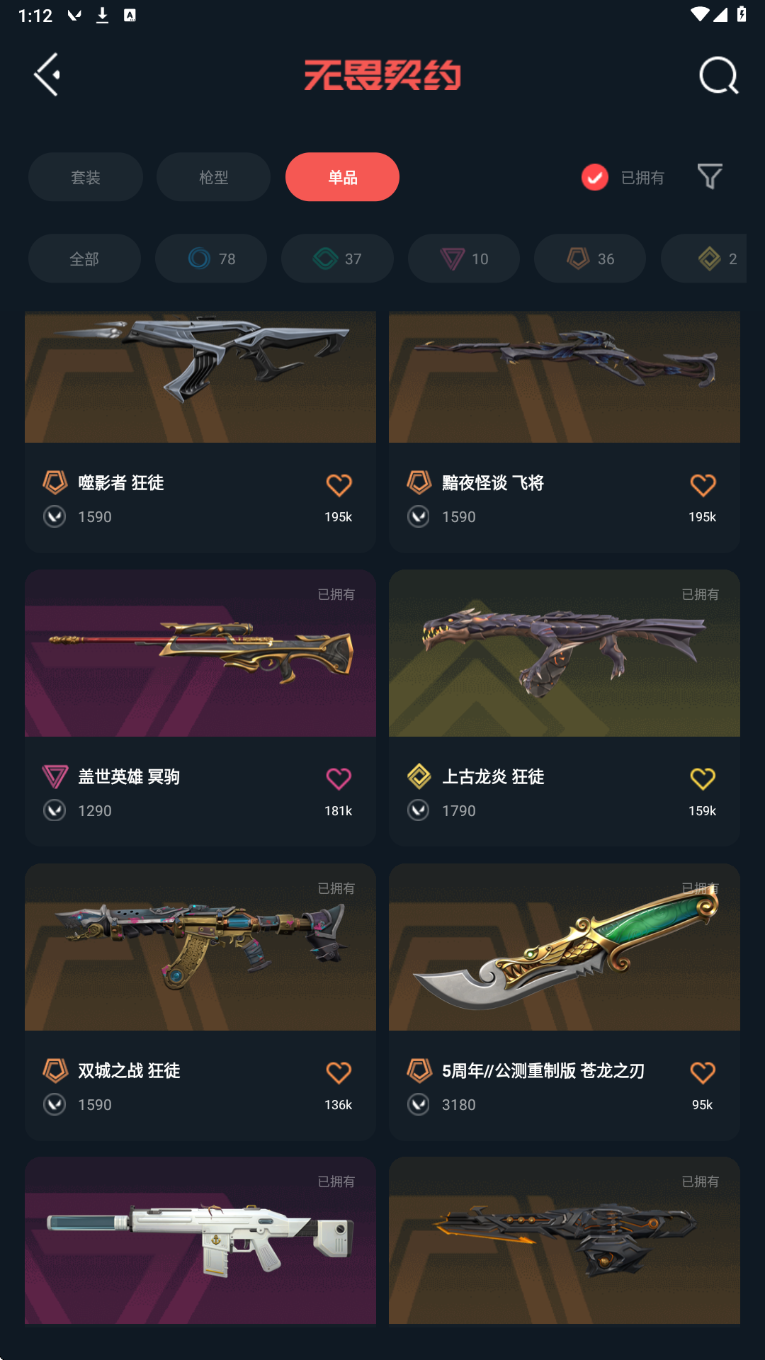The height and width of the screenshot is (1360, 765).
Task: Tap yellow heart on 上古龙炎 狂徒
Action: tap(703, 778)
